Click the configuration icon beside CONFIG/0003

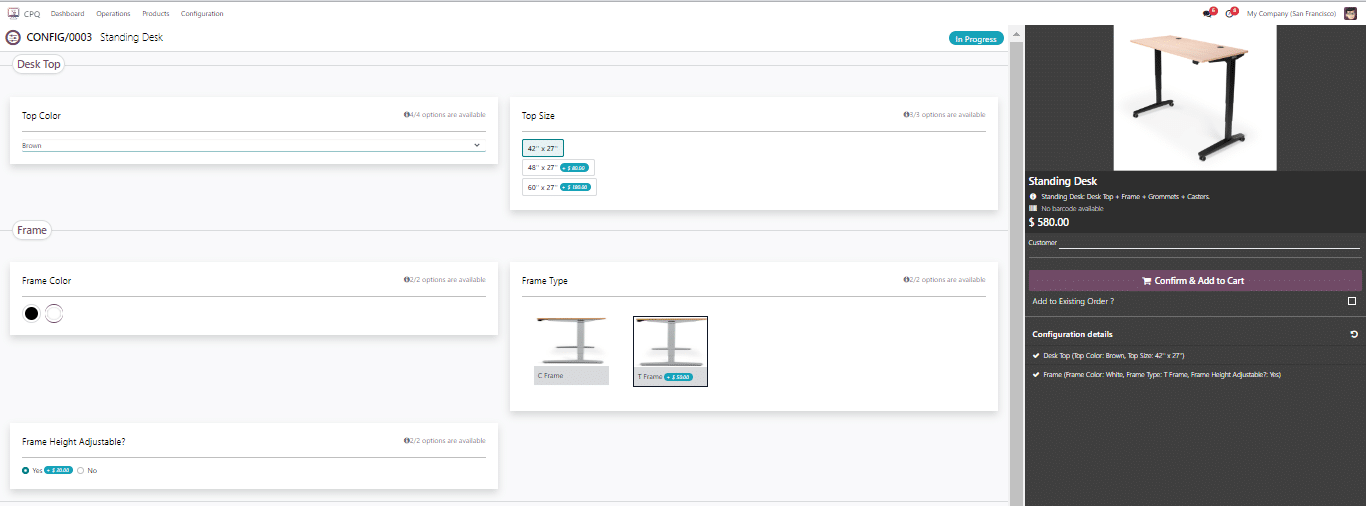click(13, 37)
